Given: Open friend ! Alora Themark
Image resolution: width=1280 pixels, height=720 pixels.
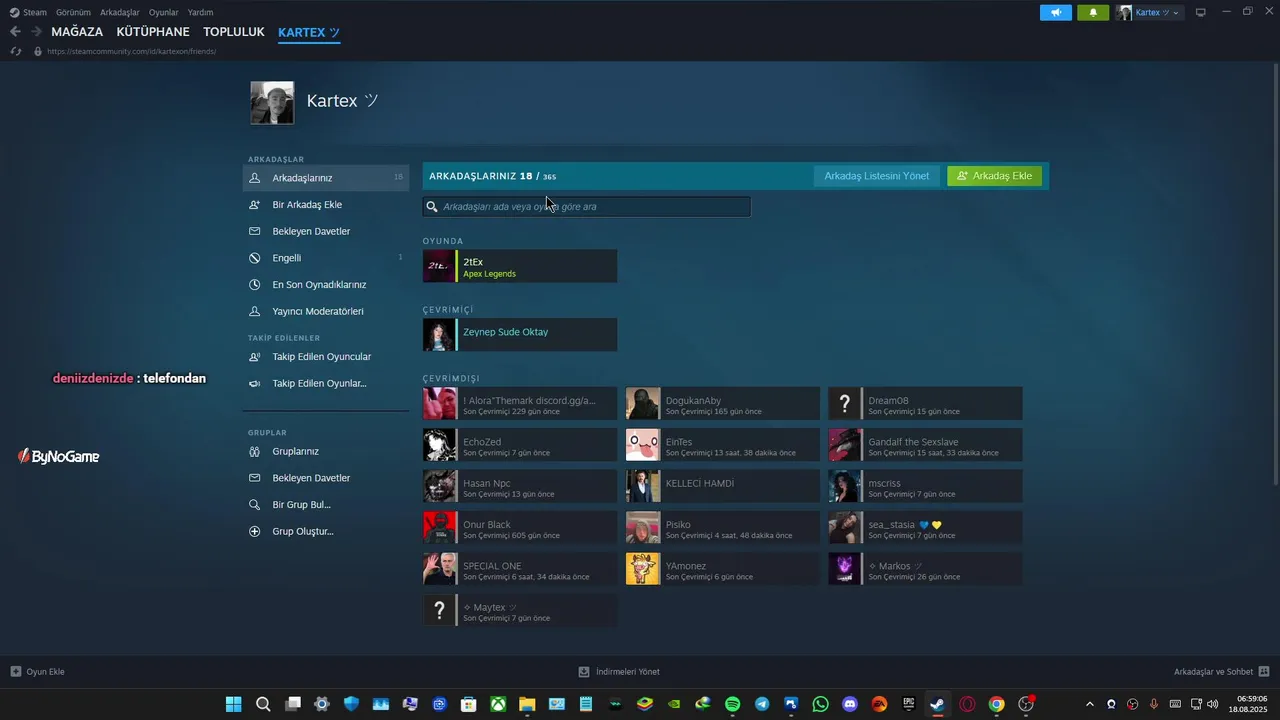Looking at the screenshot, I should [520, 404].
